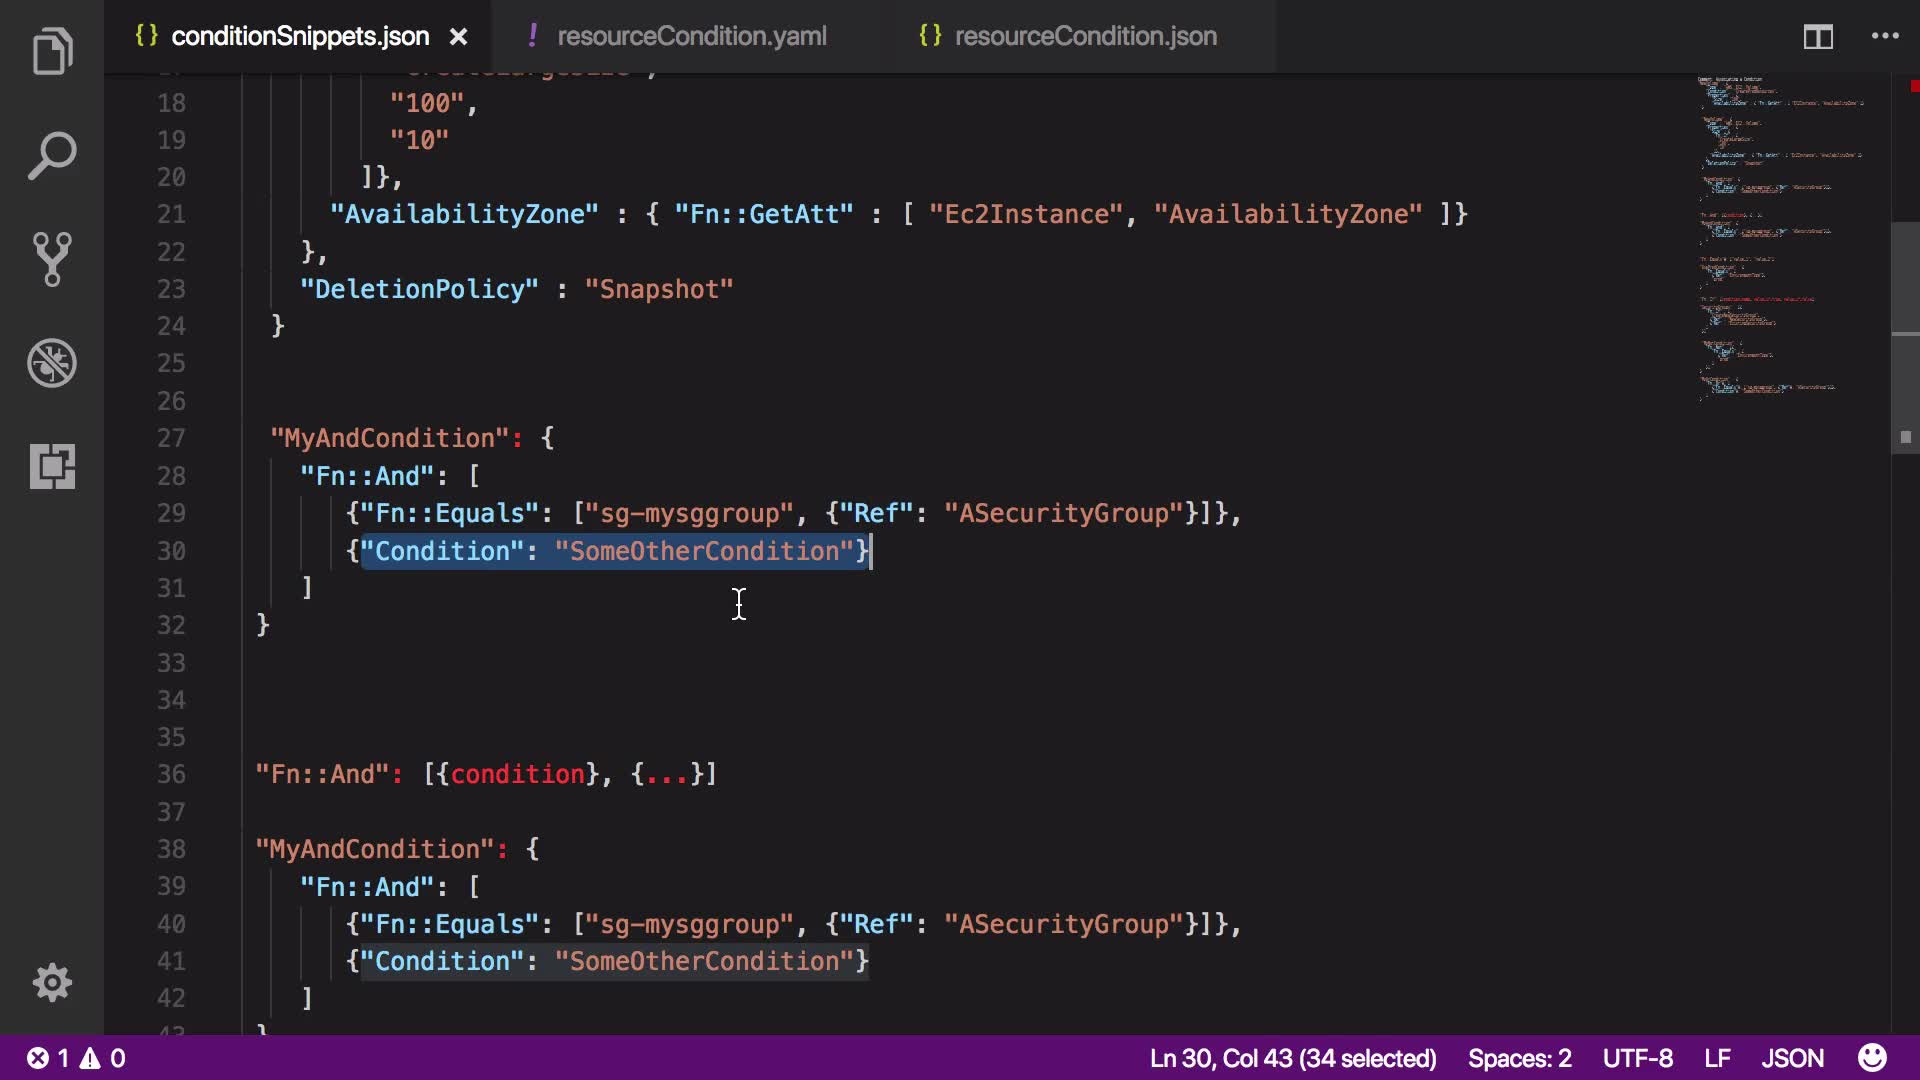Close the conditionSnippets.json tab

(459, 37)
